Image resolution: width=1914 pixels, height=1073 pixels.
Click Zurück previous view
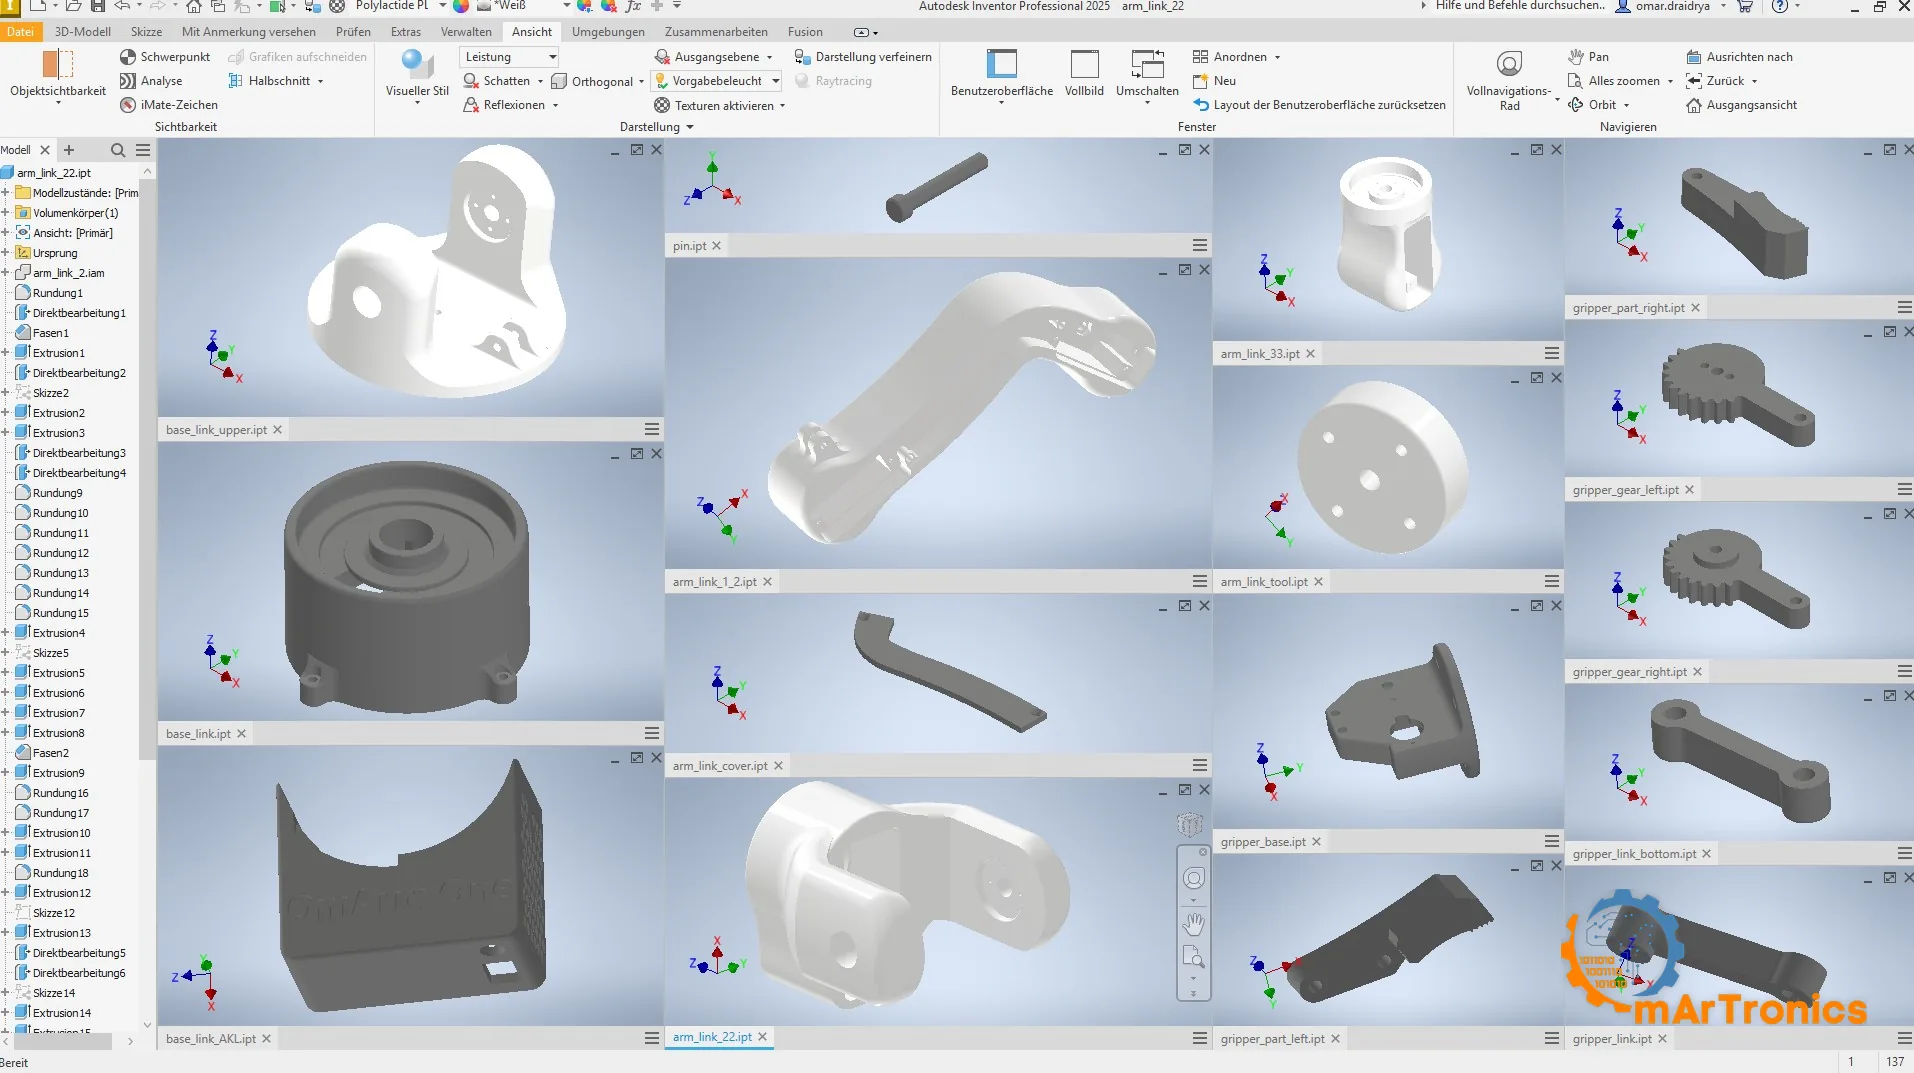pos(1715,81)
